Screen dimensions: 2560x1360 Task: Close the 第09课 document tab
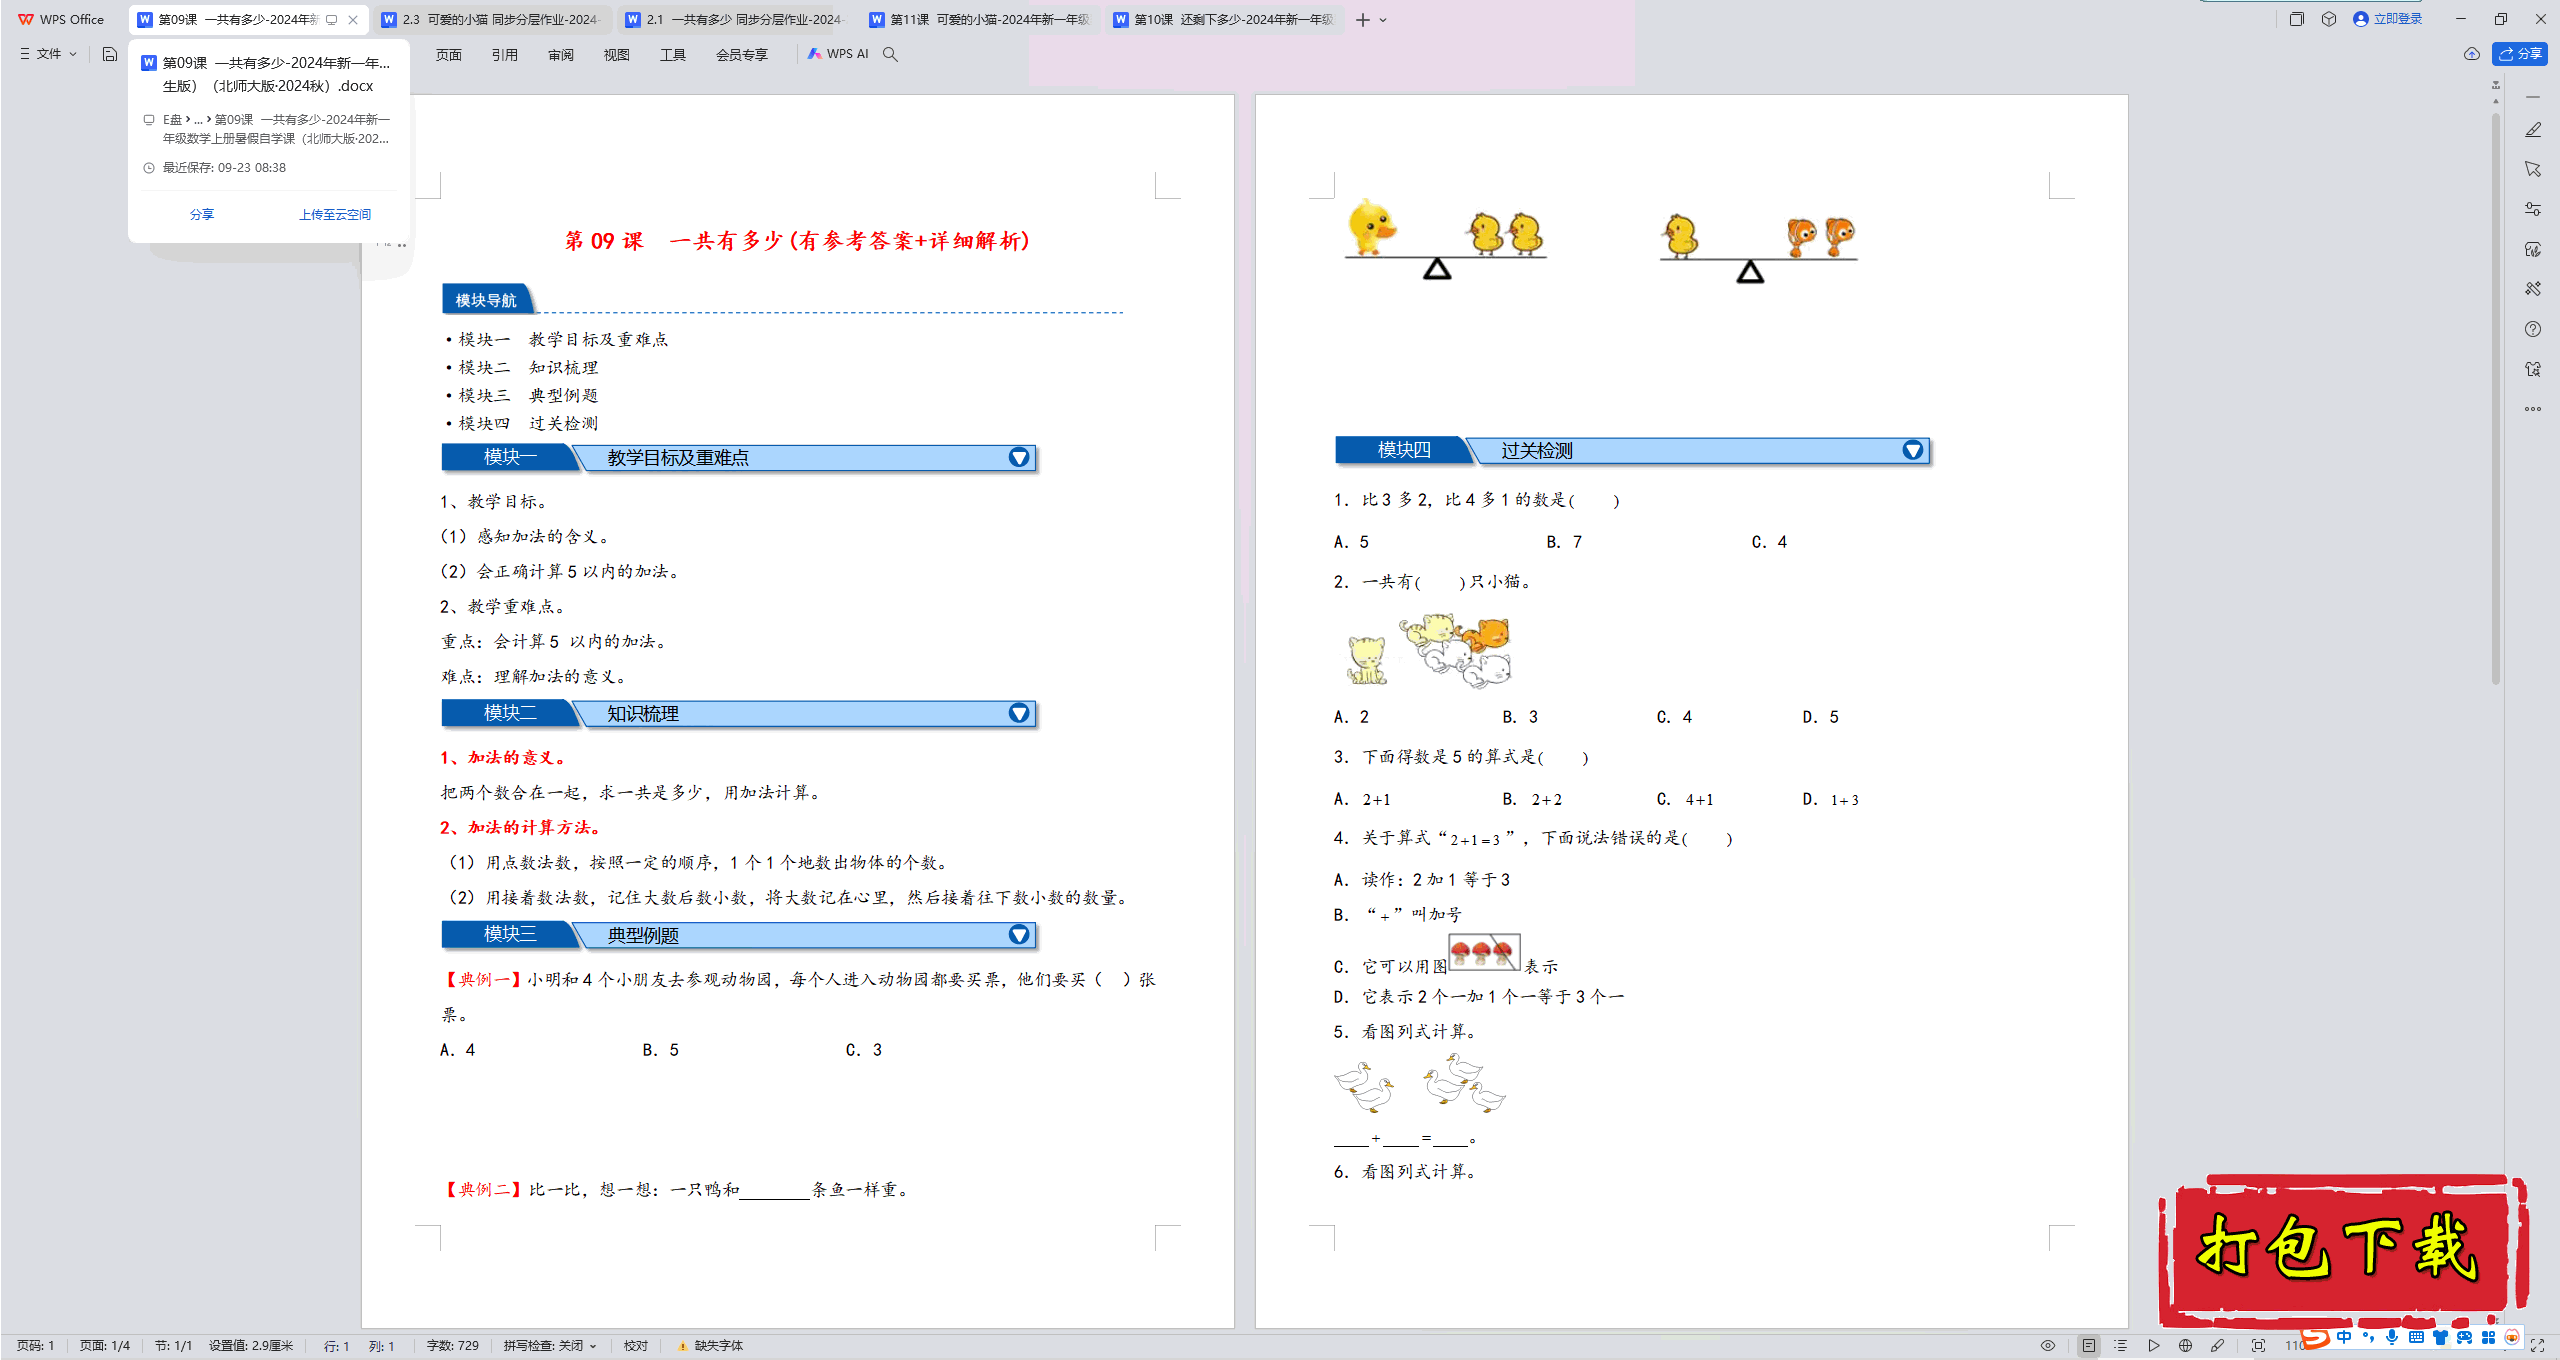coord(353,20)
